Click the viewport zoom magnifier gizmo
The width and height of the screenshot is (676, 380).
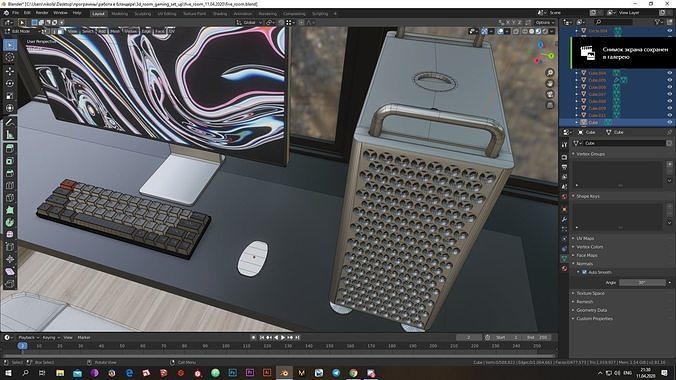click(x=550, y=72)
